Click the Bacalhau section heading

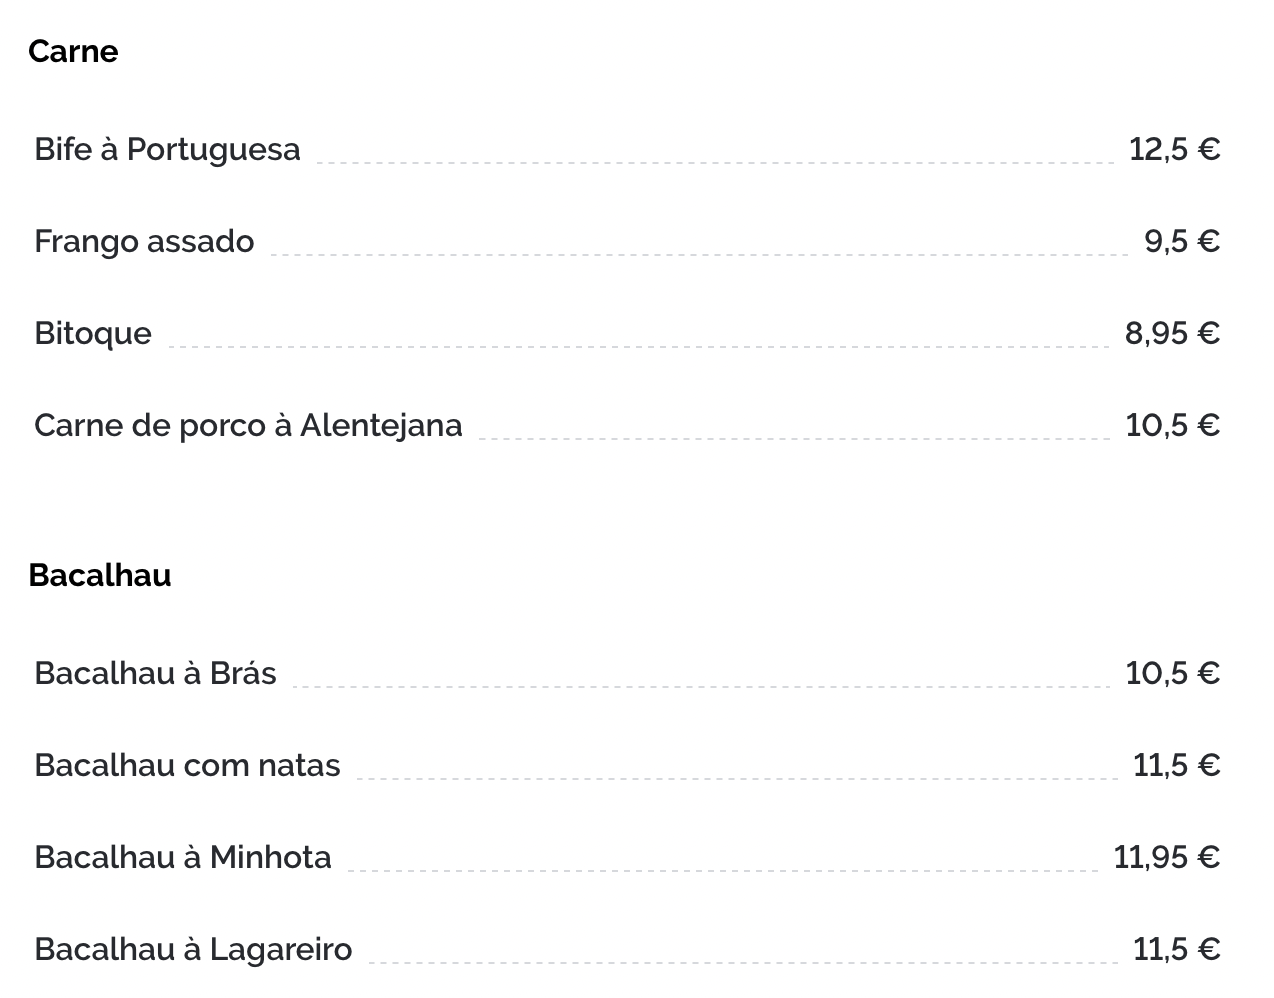[100, 575]
